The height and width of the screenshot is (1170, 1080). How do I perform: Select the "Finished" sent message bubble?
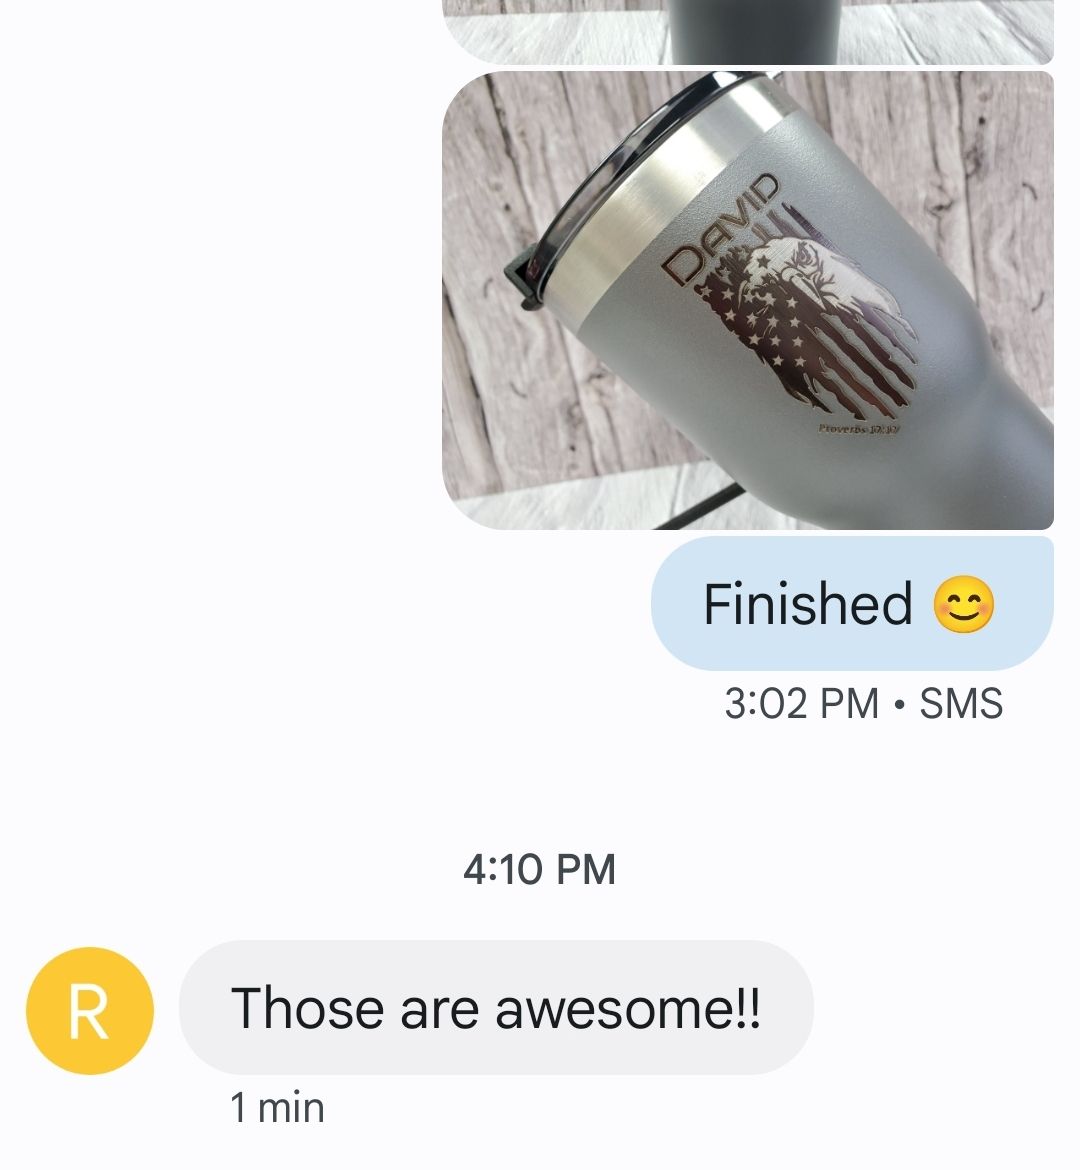pos(852,603)
